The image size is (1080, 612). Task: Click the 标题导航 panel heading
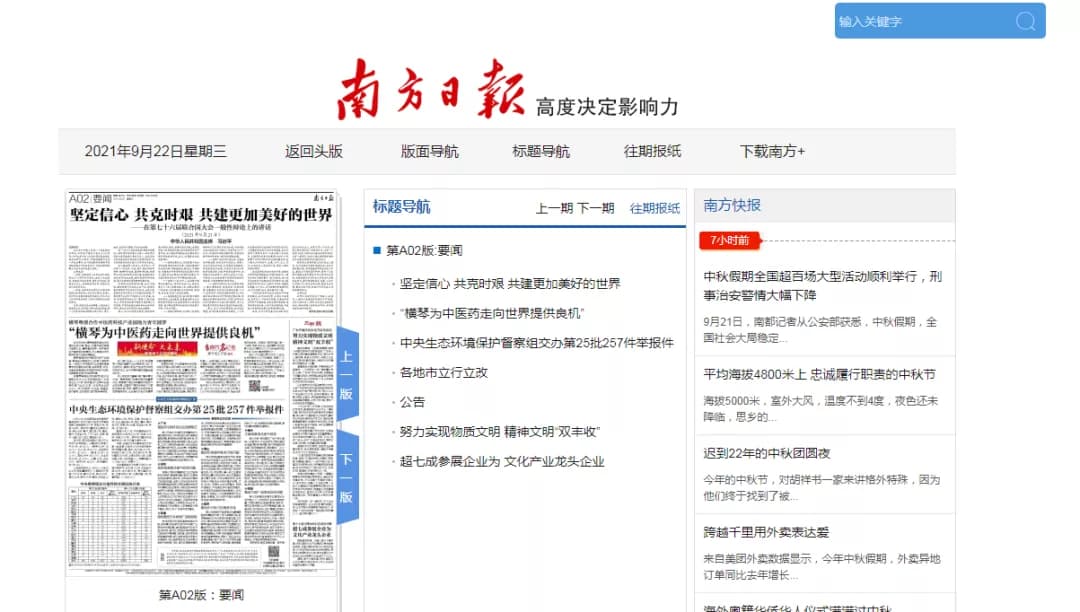(402, 207)
